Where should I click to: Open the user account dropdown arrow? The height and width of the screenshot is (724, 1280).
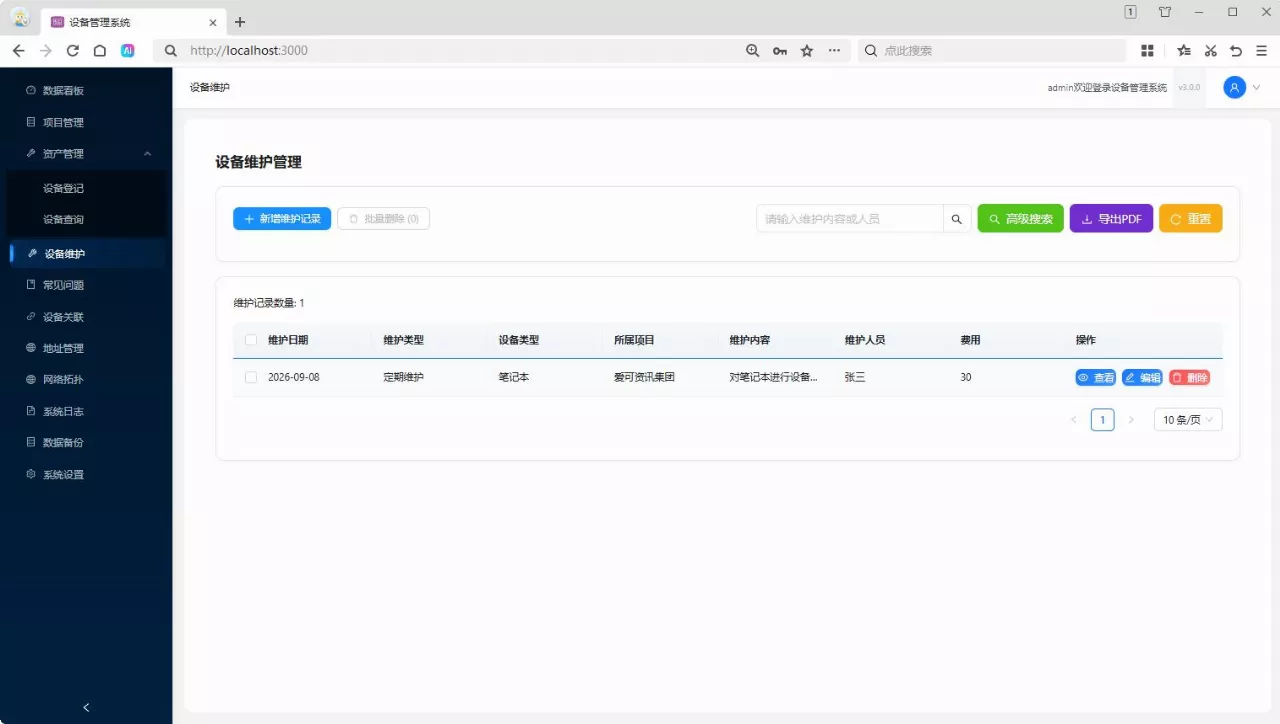[1257, 88]
